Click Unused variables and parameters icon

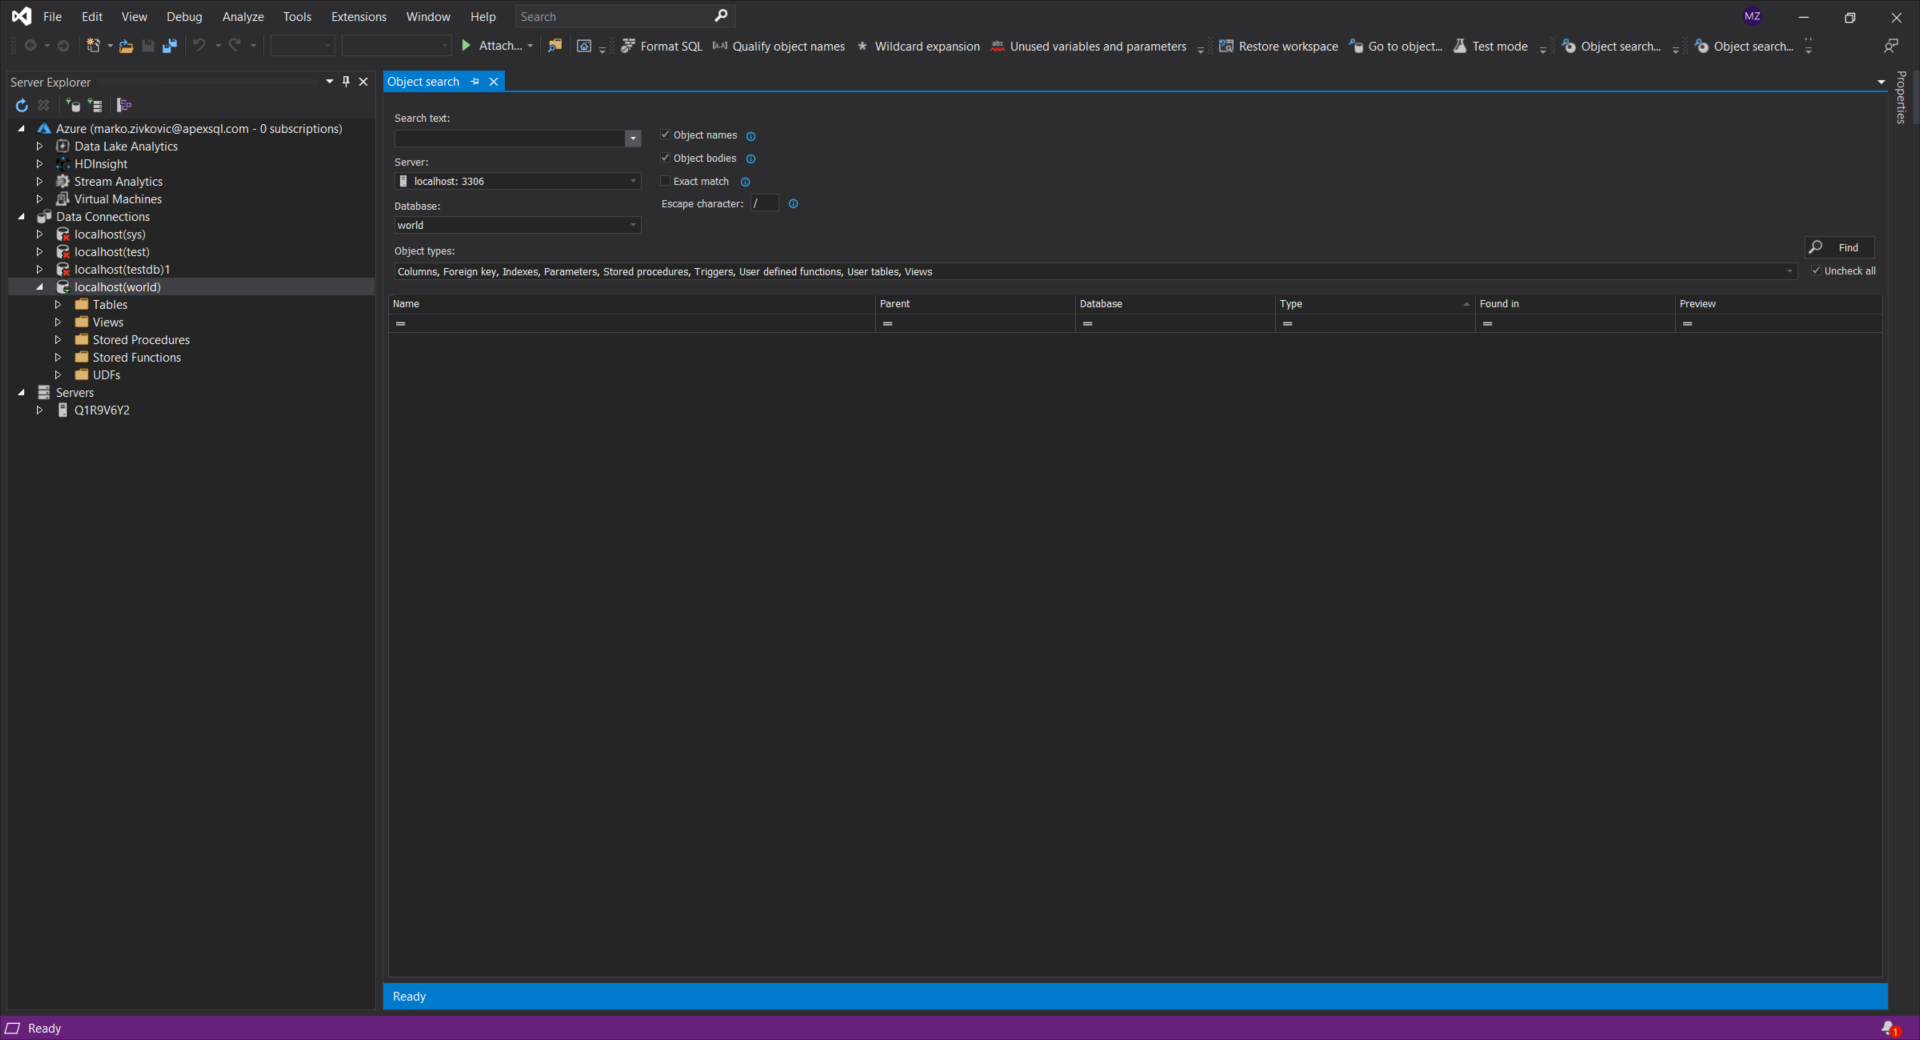998,46
